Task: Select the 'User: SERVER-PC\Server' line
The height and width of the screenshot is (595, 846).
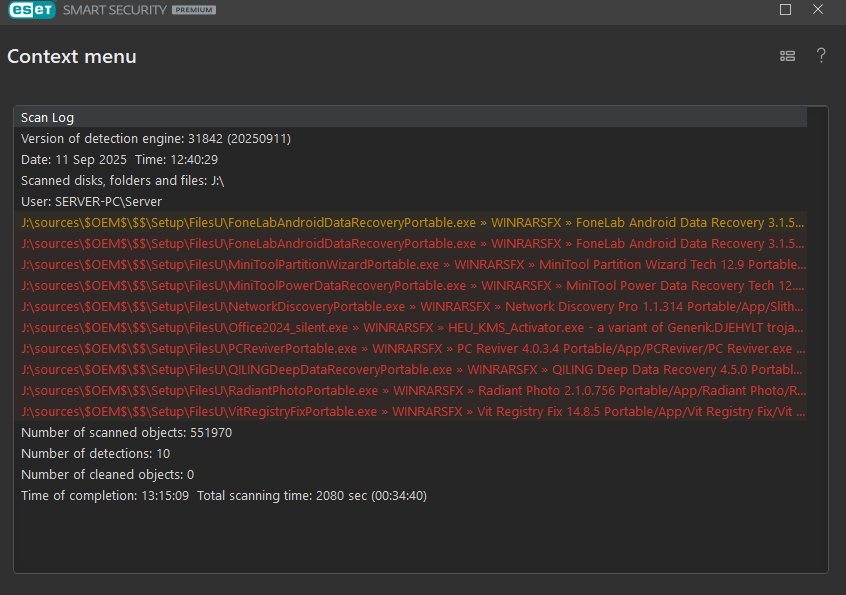Action: click(x=411, y=202)
